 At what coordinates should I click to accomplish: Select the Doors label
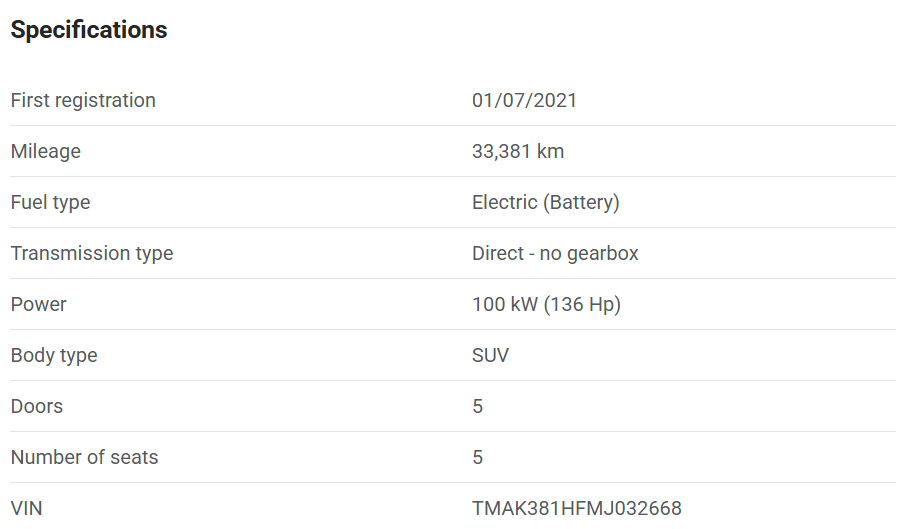[x=36, y=406]
